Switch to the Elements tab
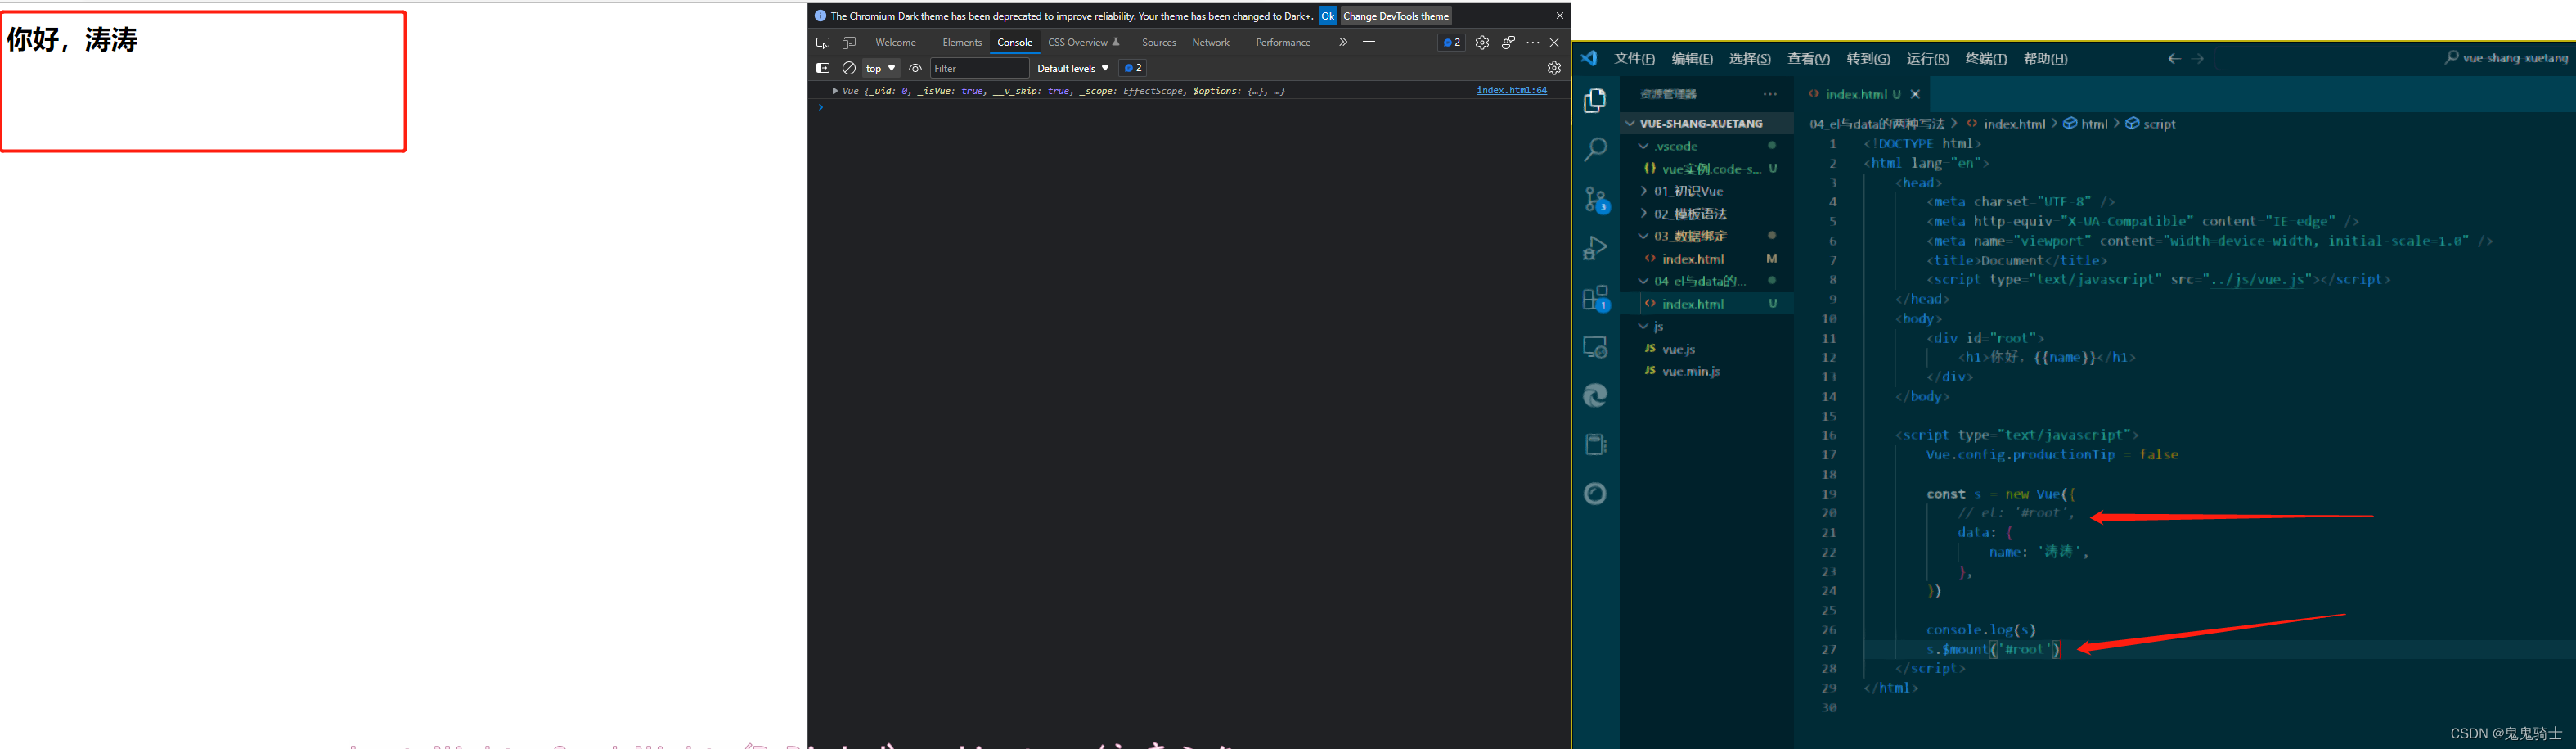 coord(961,42)
